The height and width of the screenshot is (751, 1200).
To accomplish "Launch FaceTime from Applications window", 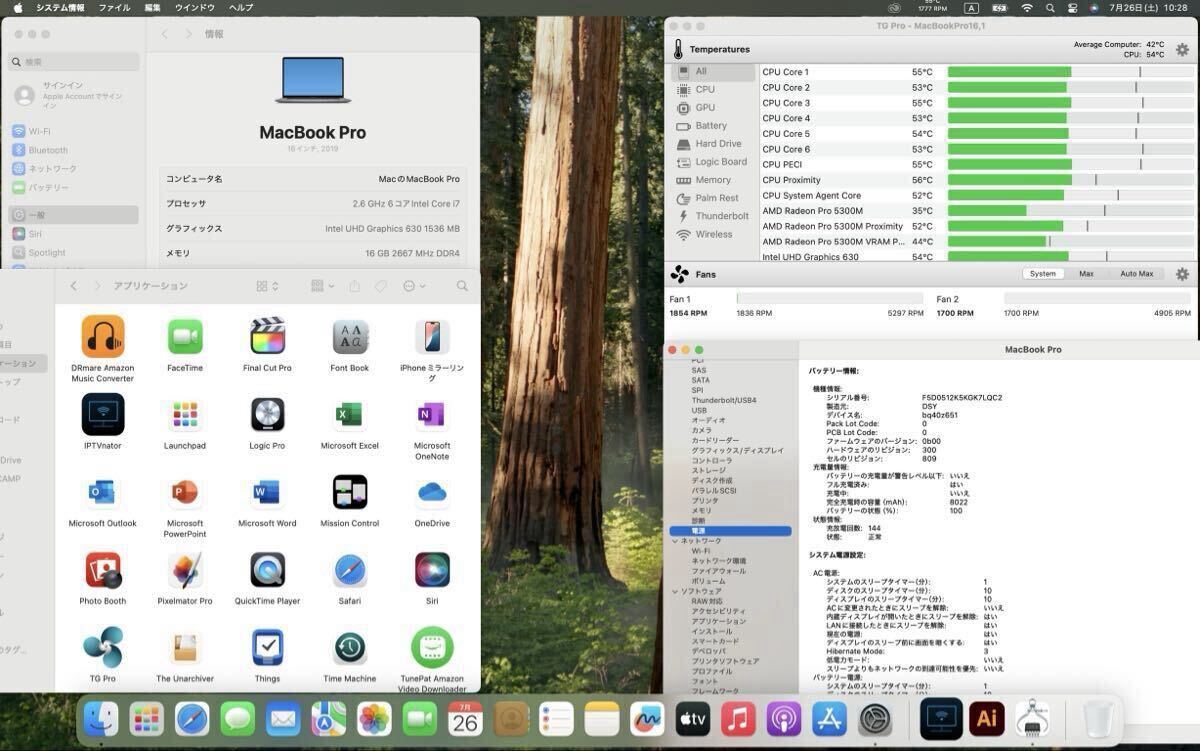I will click(185, 337).
